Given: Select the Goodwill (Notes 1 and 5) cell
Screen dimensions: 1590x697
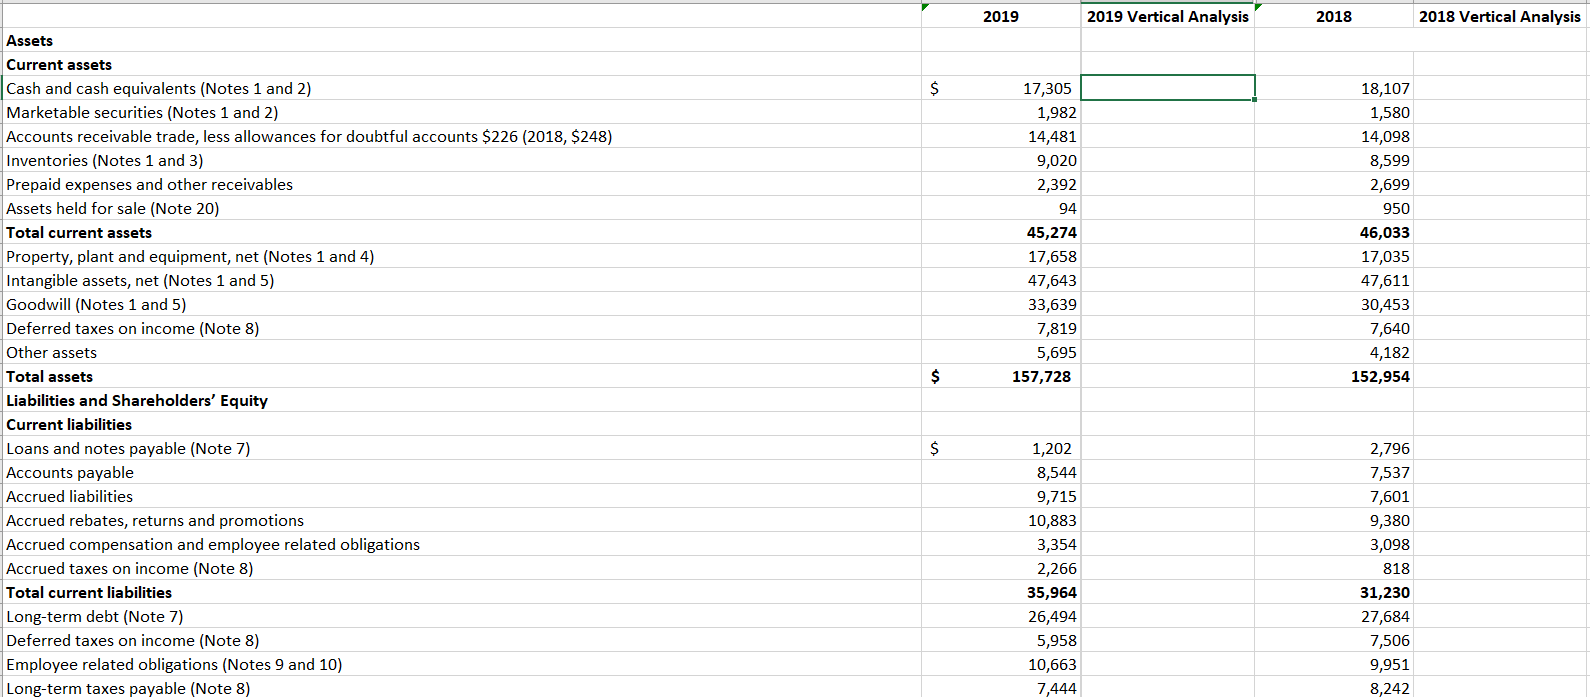Looking at the screenshot, I should [461, 304].
